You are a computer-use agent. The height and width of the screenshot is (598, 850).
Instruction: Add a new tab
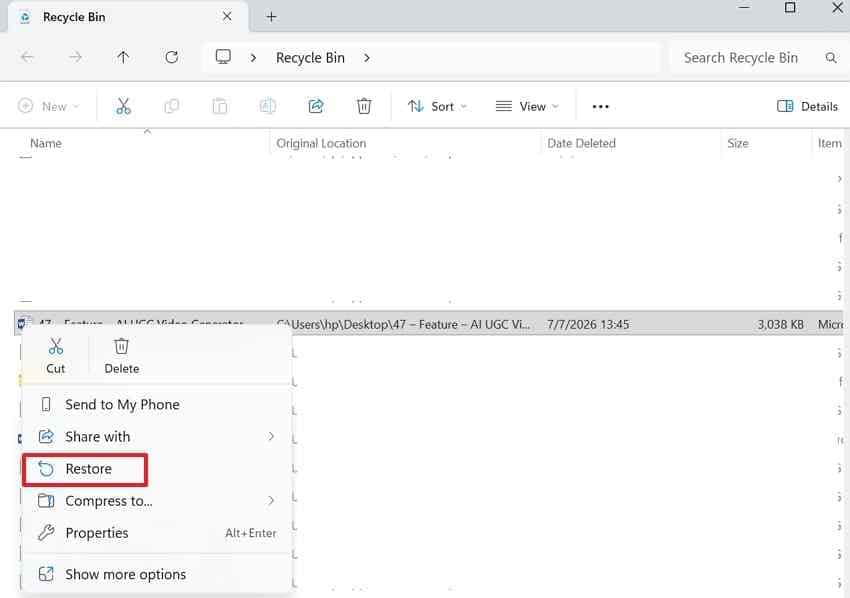271,17
